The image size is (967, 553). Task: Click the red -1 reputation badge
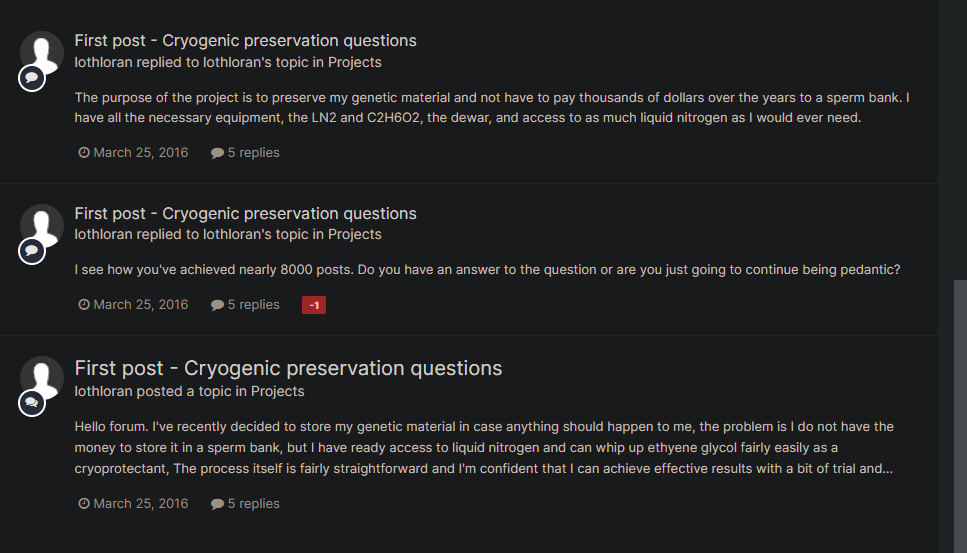click(314, 305)
